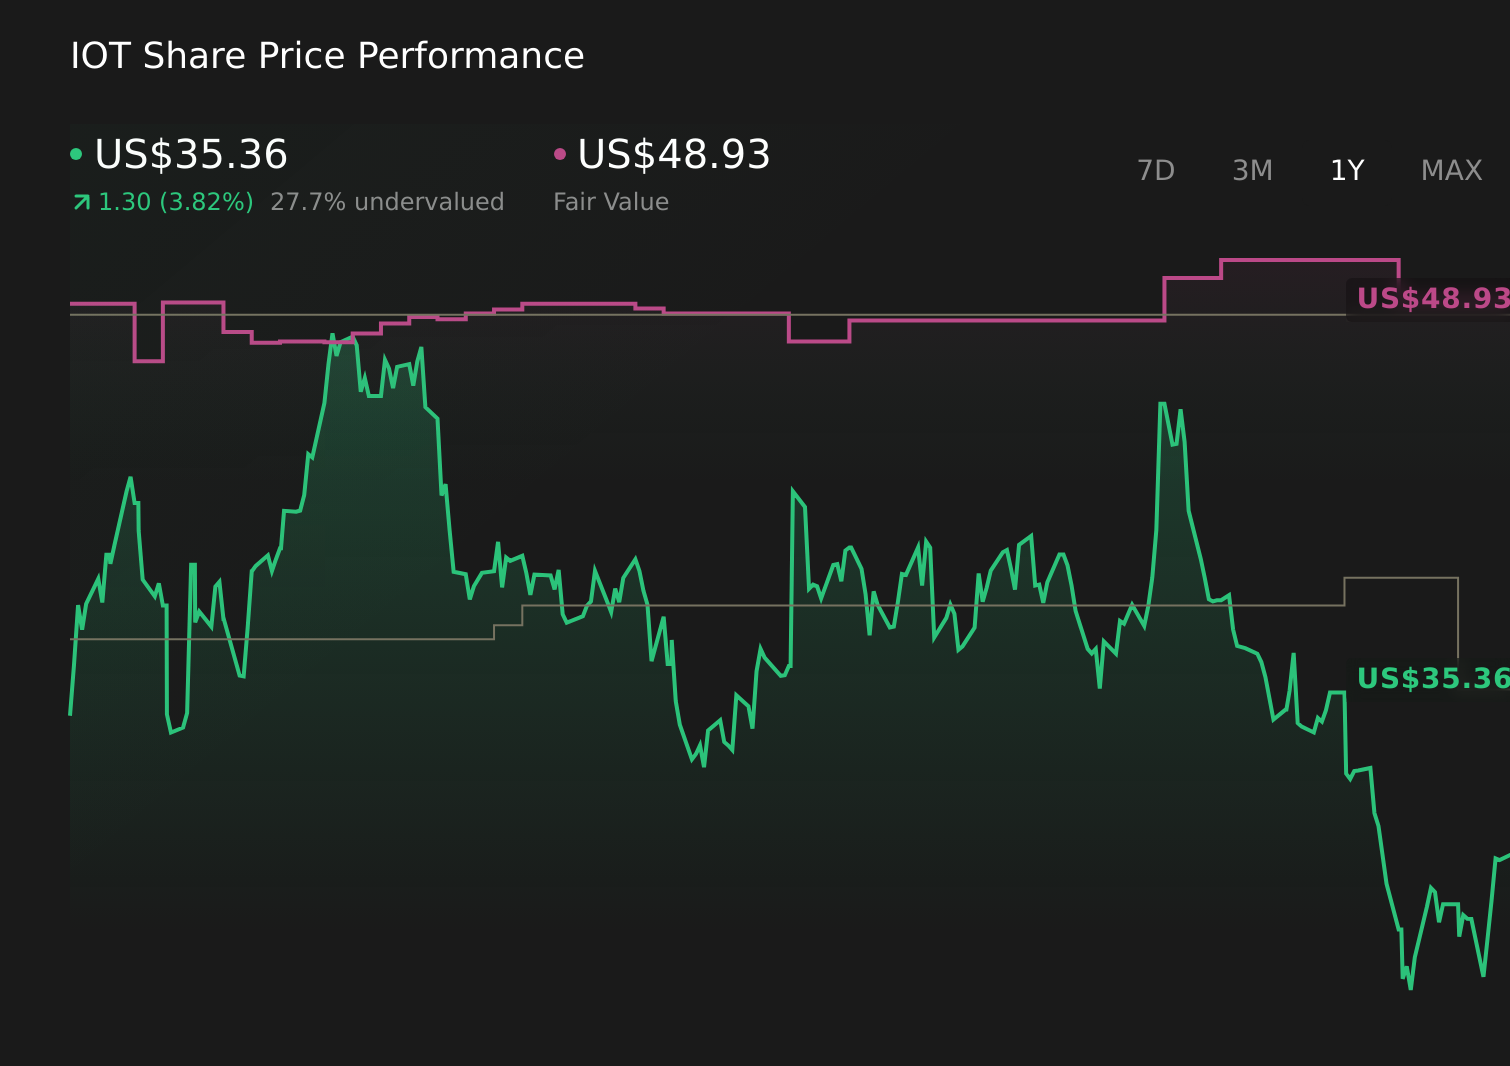The width and height of the screenshot is (1510, 1066).
Task: Click the pink US$48.93 chart end label
Action: coord(1431,299)
